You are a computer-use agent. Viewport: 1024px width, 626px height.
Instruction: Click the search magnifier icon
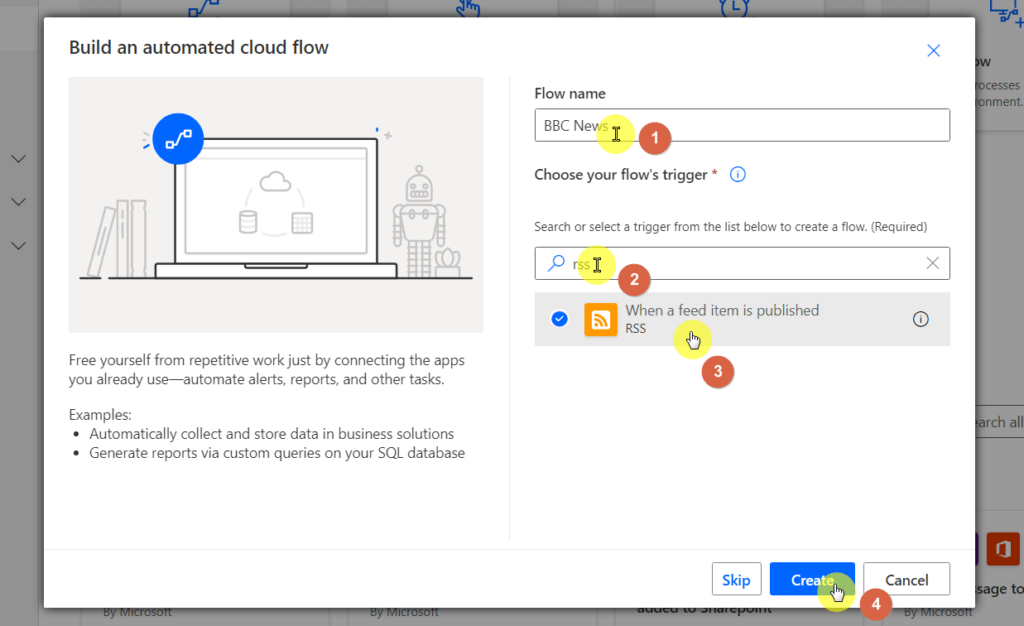point(556,263)
